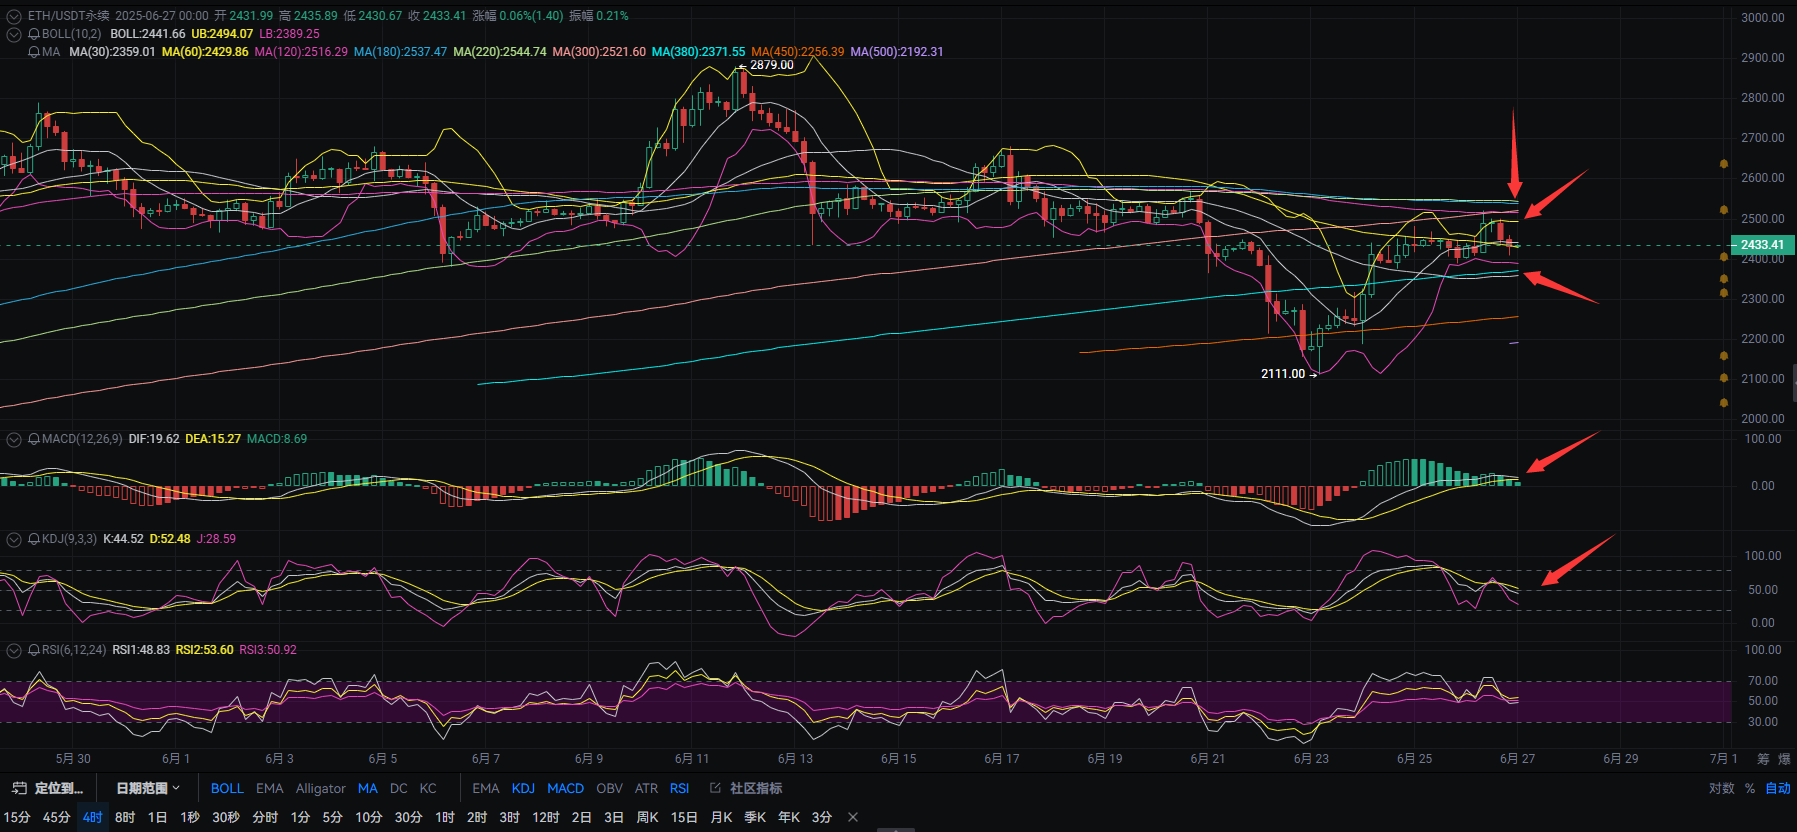Expand the 日期范围 date range dropdown
The image size is (1797, 832).
(x=148, y=788)
